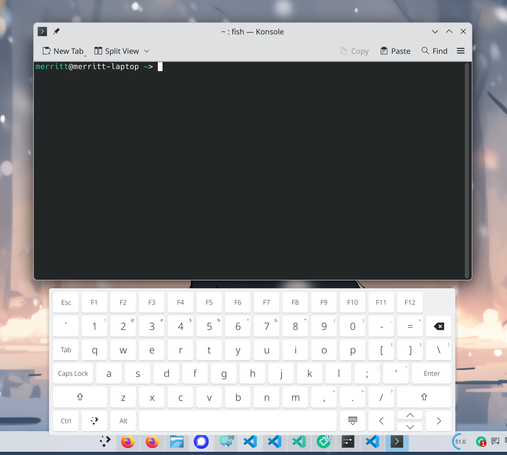The image size is (507, 455).
Task: Open the dark sliders app icon in taskbar
Action: coord(348,442)
